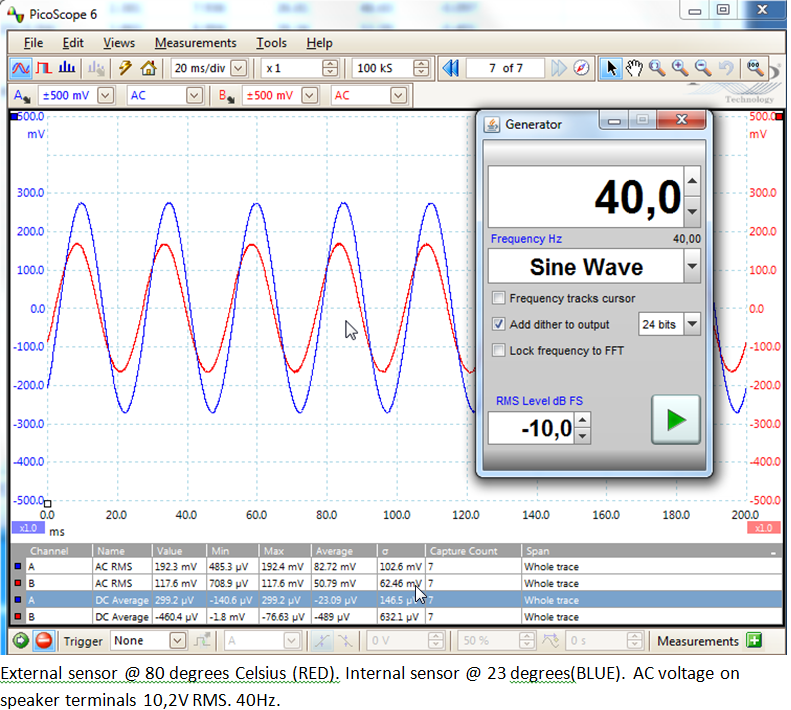This screenshot has height=710, width=791.
Task: Select the hand pan tool
Action: [x=634, y=68]
